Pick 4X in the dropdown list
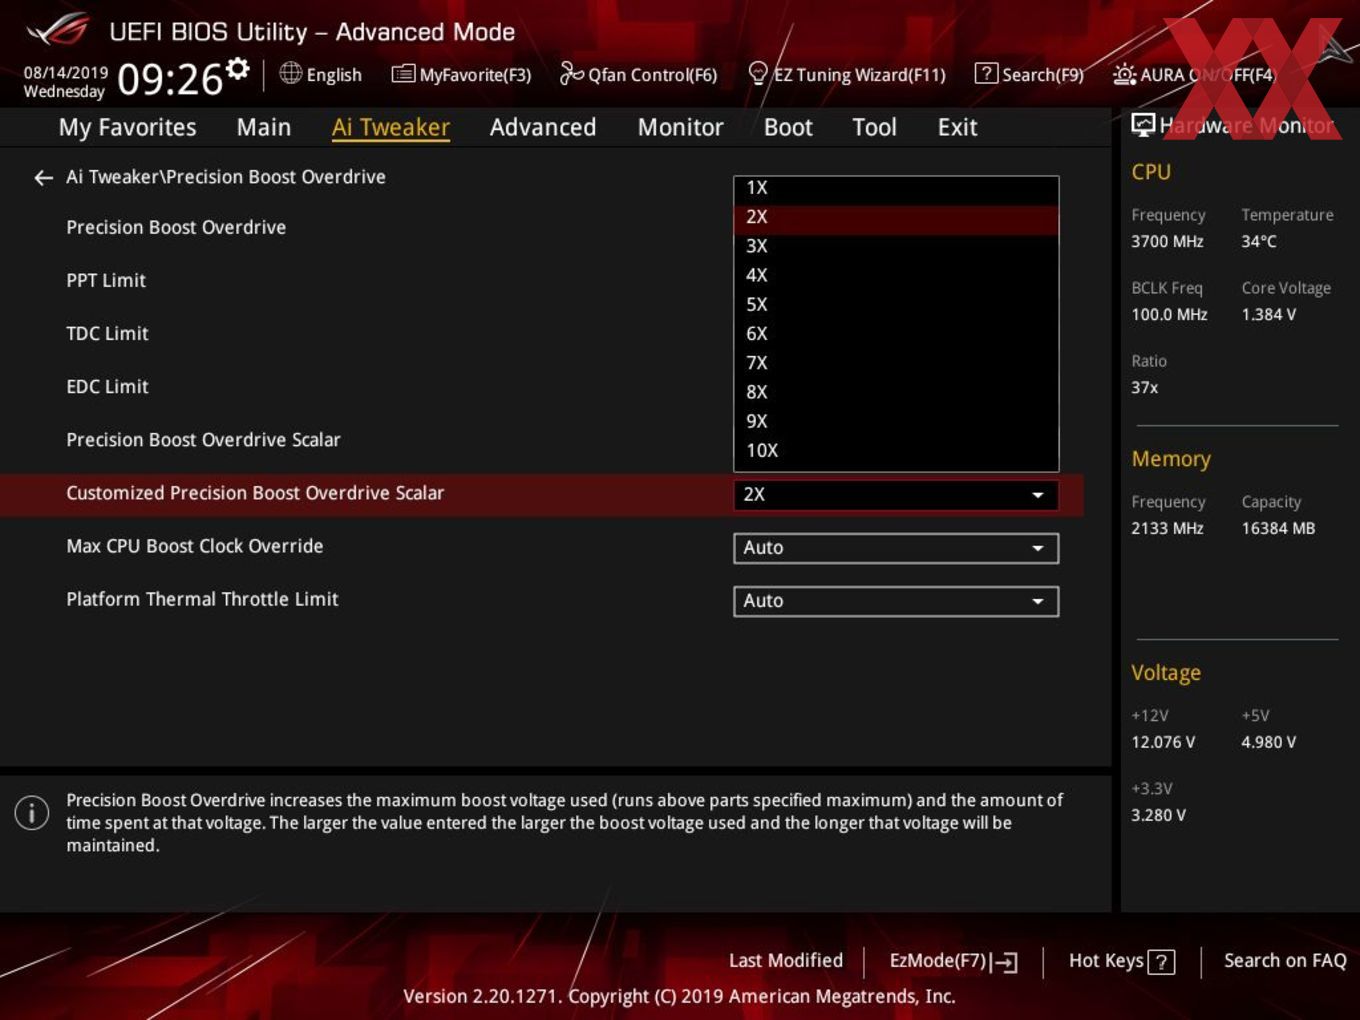The width and height of the screenshot is (1360, 1020). [x=896, y=275]
